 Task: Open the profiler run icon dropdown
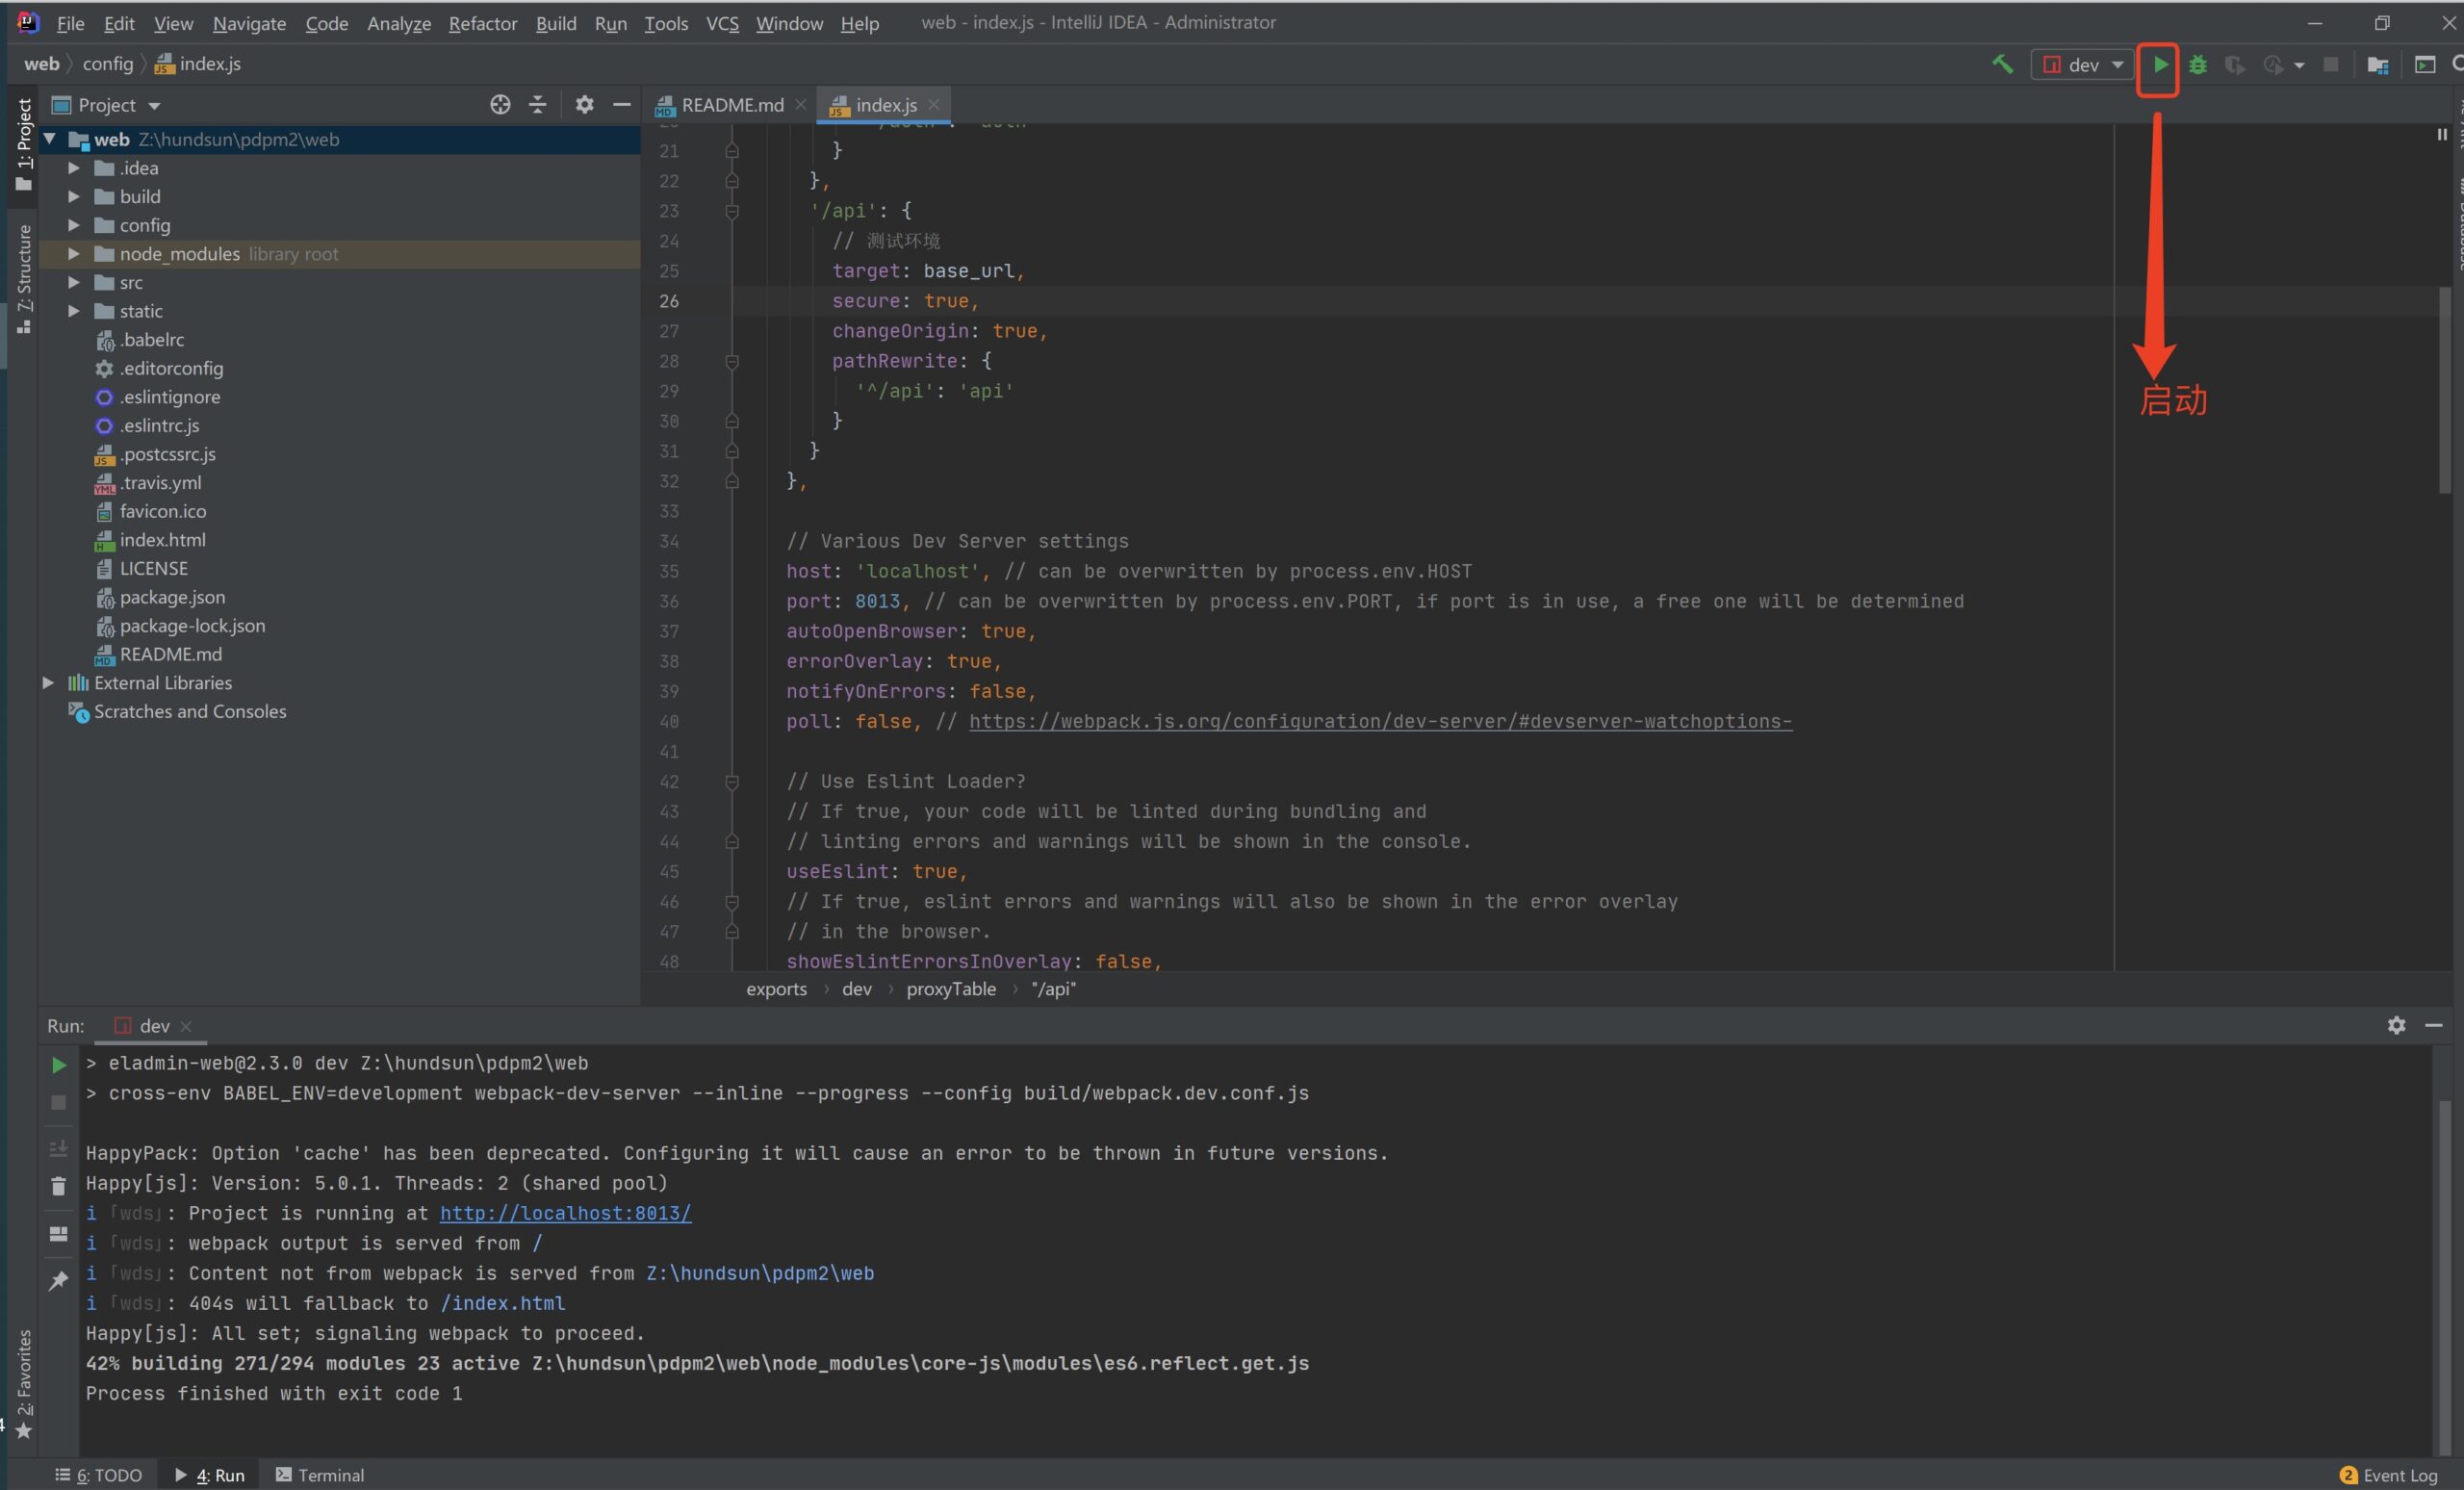click(2299, 66)
